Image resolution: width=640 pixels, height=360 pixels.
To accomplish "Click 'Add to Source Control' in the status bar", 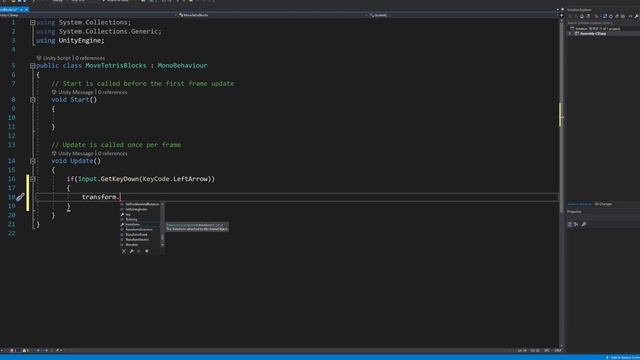I will (x=624, y=357).
